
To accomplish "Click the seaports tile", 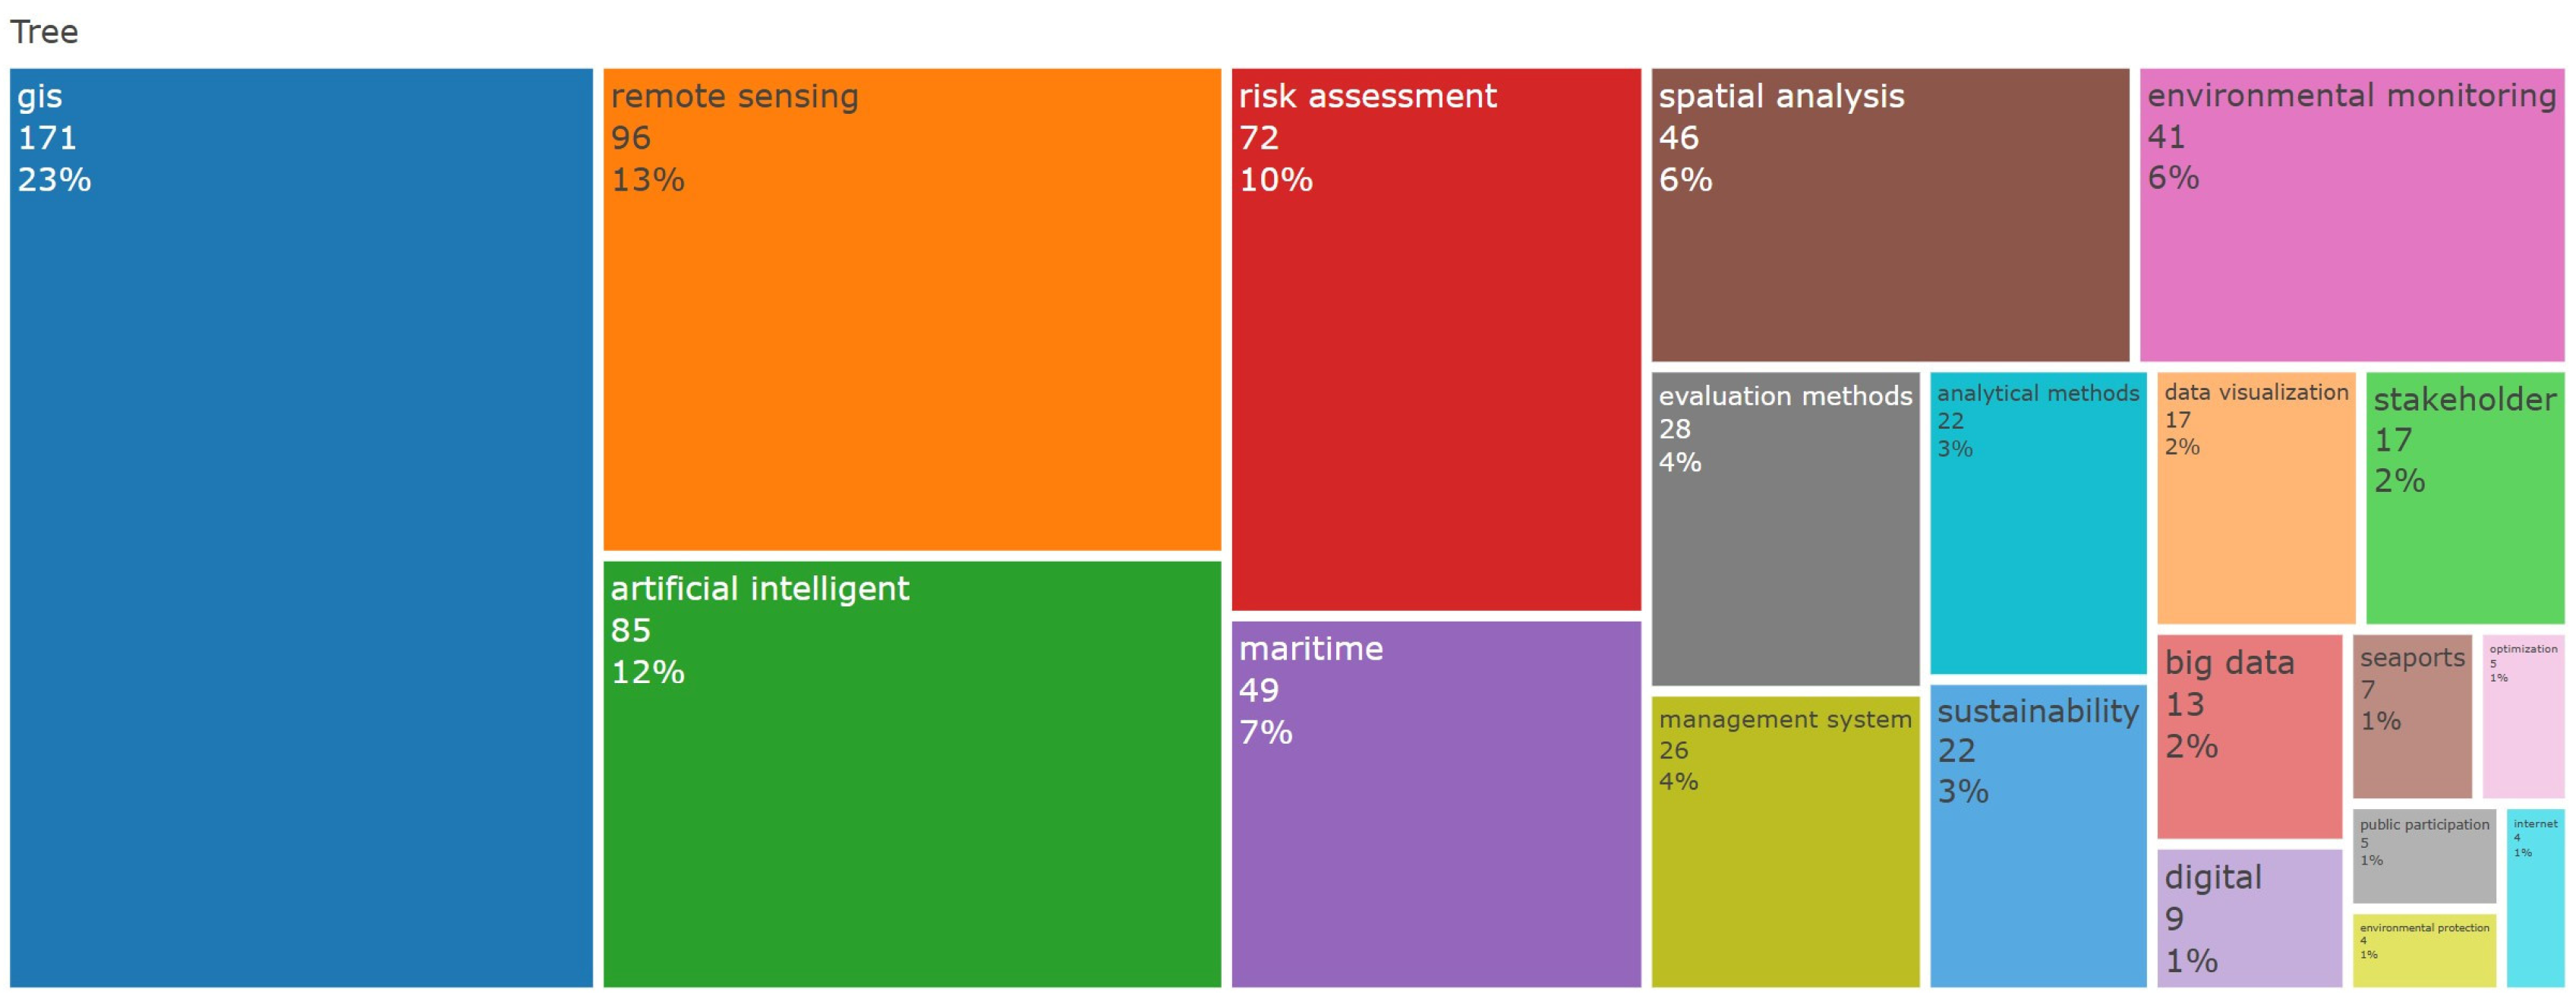I will pyautogui.click(x=2411, y=716).
